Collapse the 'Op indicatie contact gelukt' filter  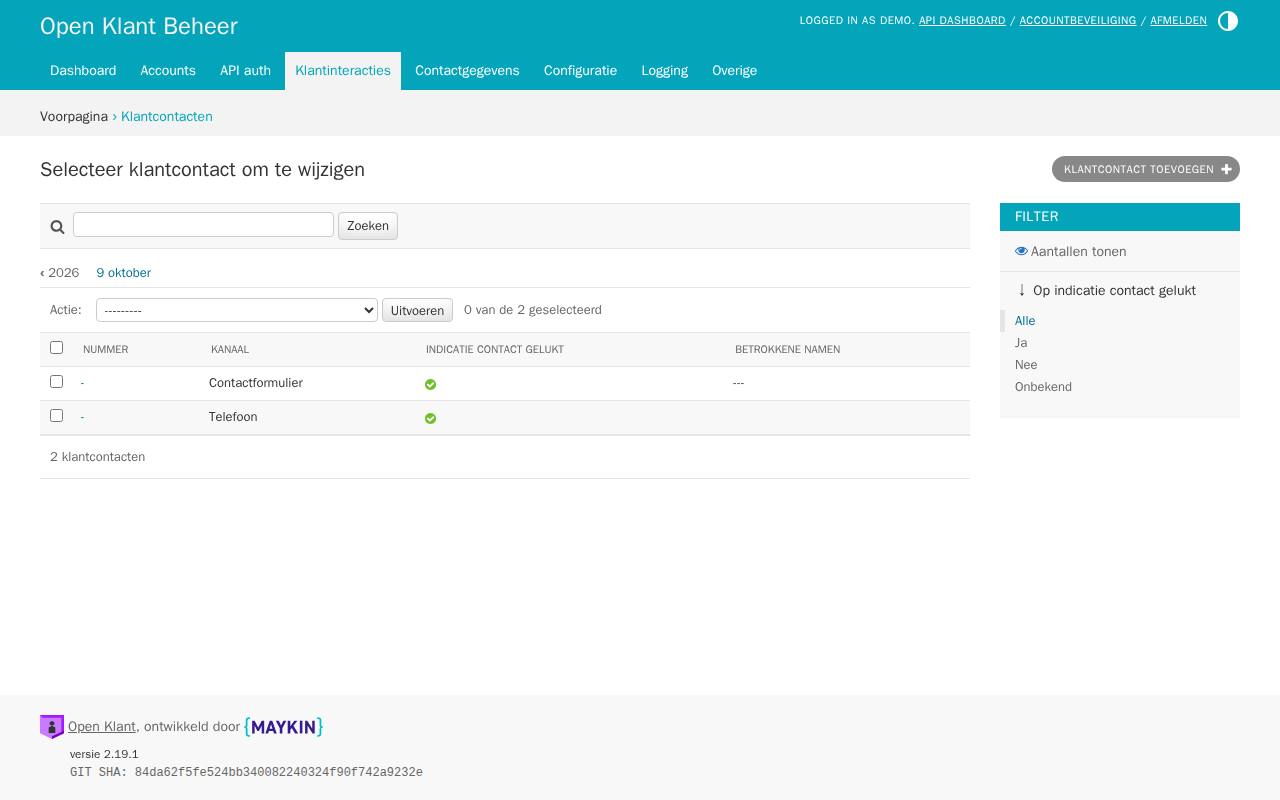tap(1105, 291)
